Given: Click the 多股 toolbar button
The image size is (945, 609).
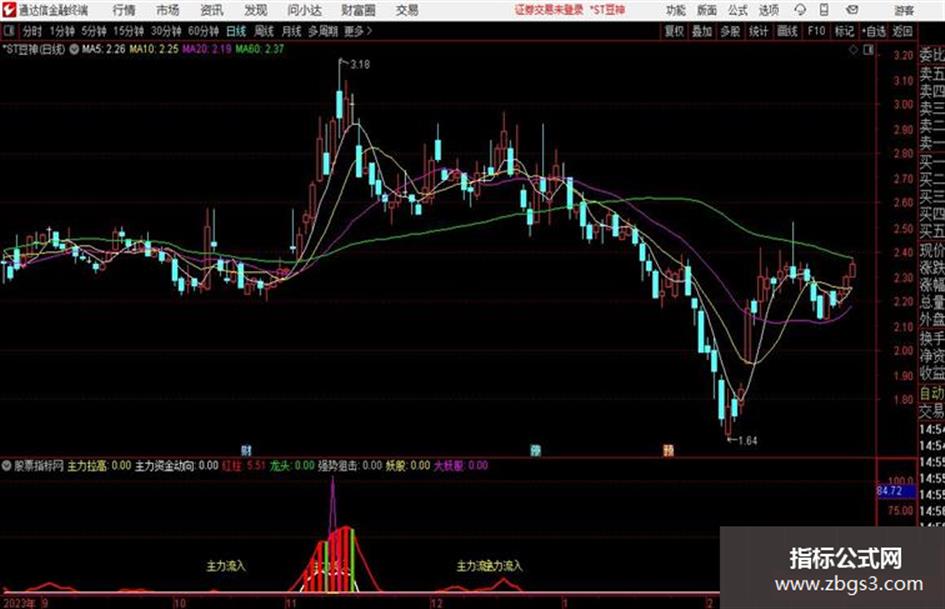Looking at the screenshot, I should tap(730, 31).
